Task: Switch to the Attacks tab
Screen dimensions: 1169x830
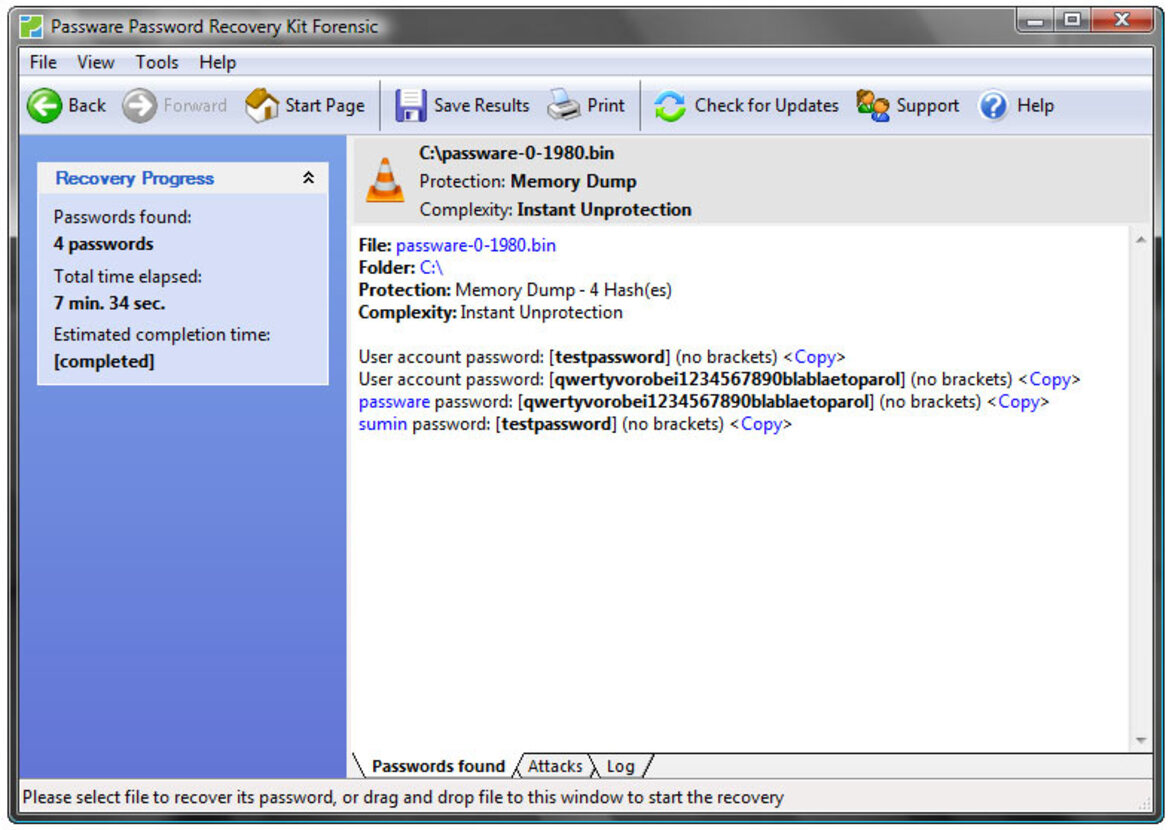Action: point(555,766)
